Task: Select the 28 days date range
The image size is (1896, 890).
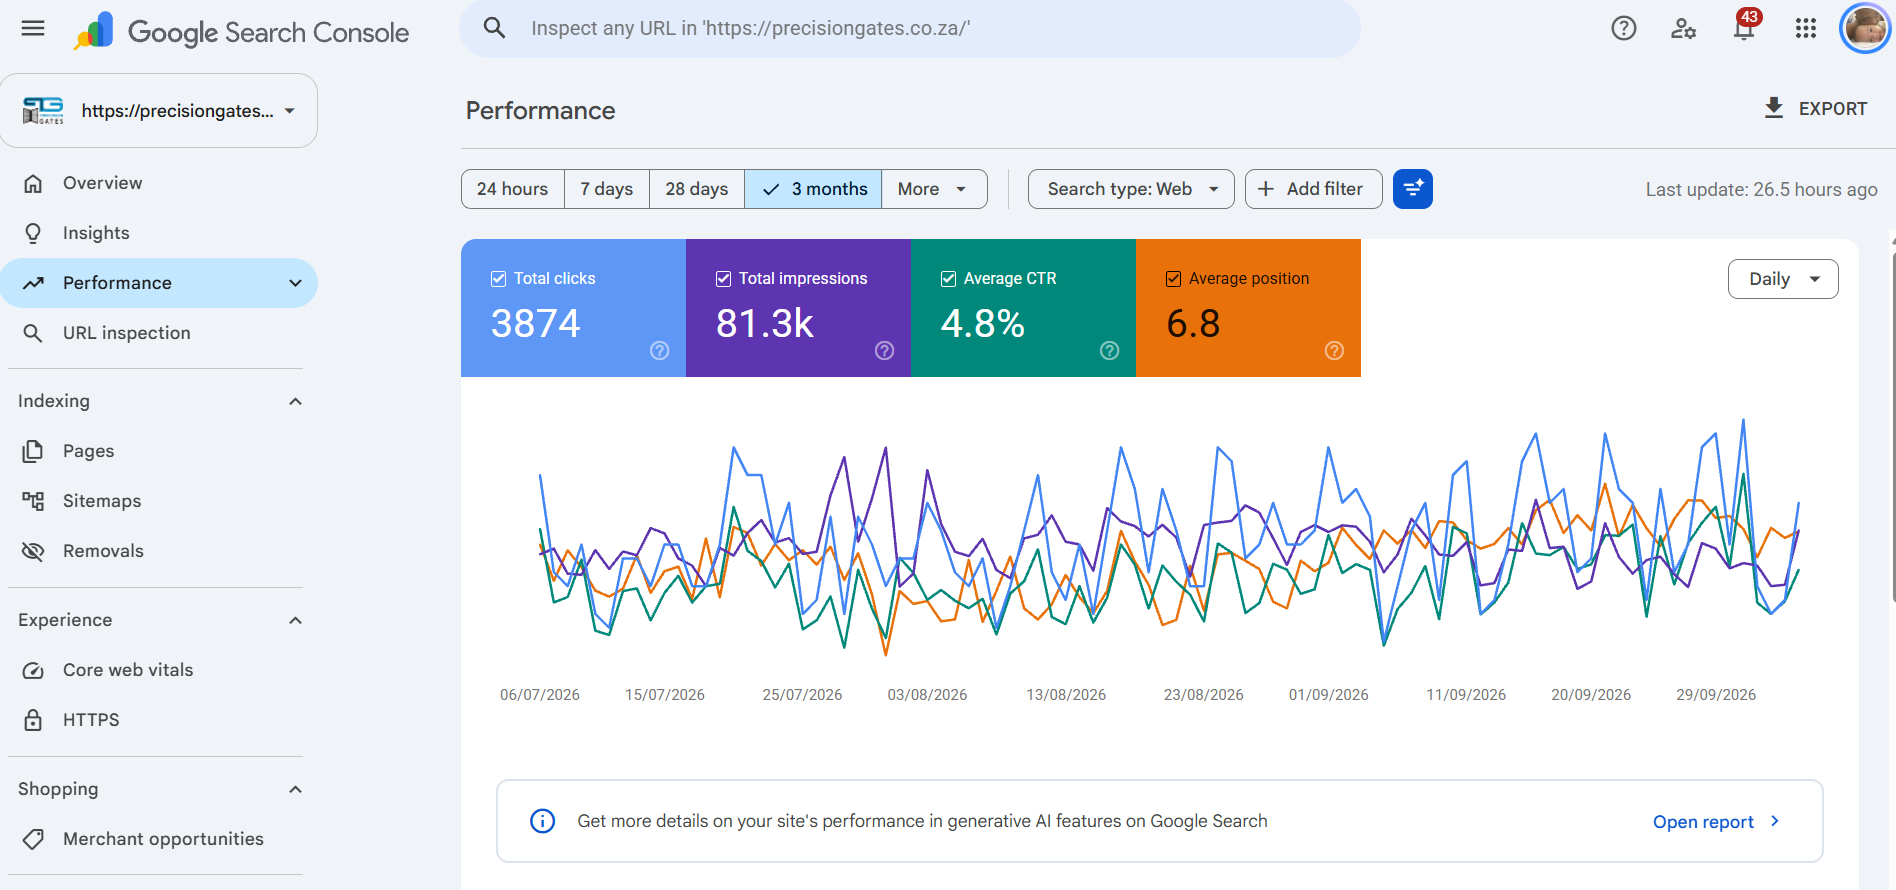Action: click(x=697, y=189)
